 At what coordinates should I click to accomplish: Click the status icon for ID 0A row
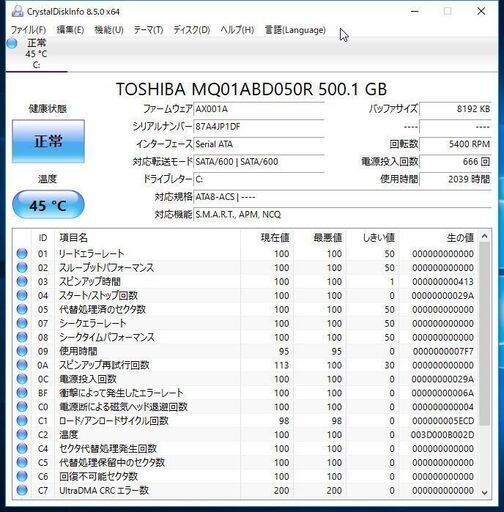click(x=22, y=365)
